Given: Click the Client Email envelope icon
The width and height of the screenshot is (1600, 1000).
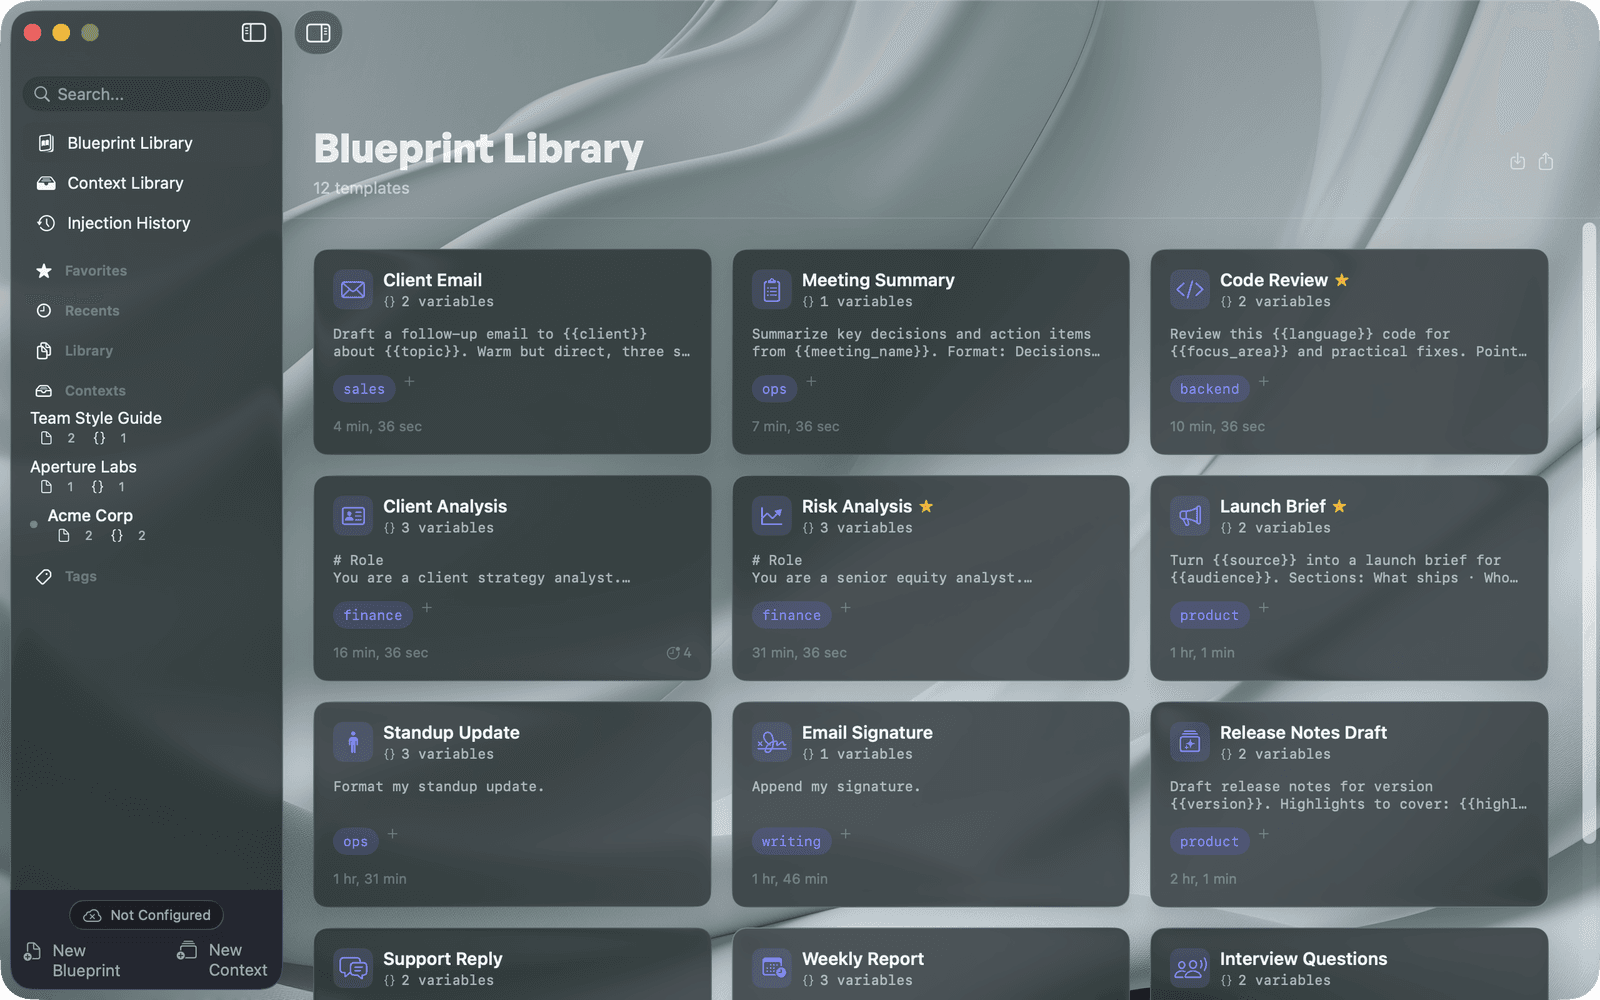Looking at the screenshot, I should point(353,290).
